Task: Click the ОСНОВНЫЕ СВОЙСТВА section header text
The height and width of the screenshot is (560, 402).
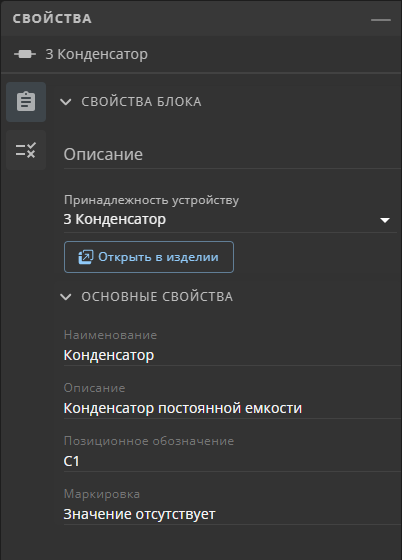Action: tap(157, 297)
